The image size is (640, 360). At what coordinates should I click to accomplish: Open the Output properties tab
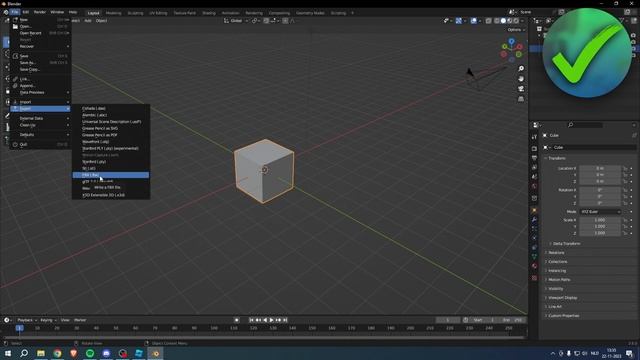coord(534,158)
